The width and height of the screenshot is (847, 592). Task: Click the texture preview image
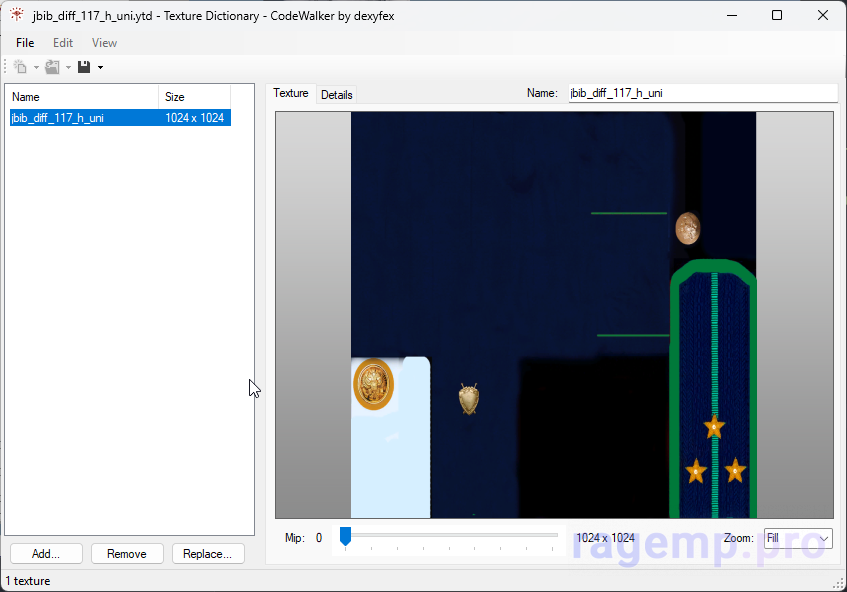pyautogui.click(x=553, y=314)
